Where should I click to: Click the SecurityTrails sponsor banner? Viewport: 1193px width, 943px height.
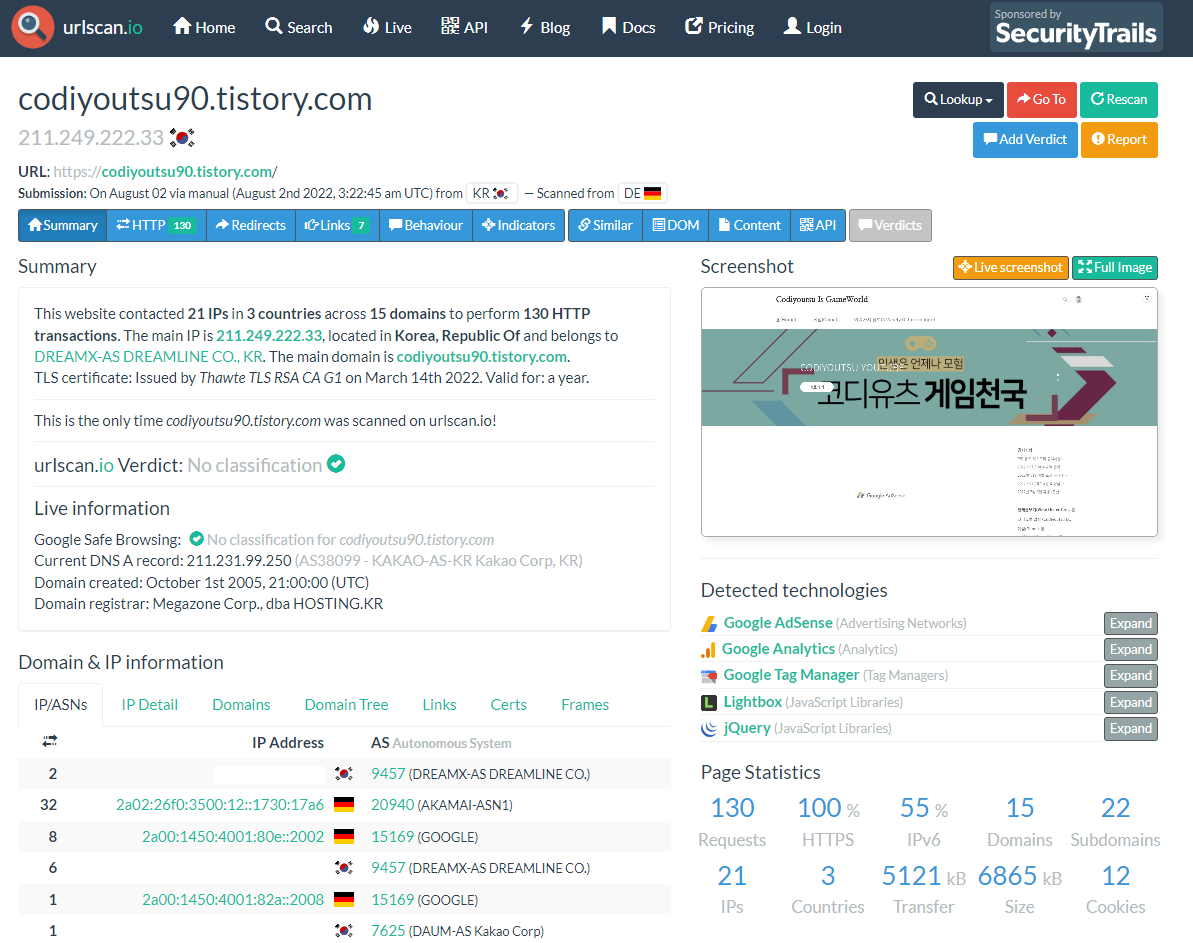1076,27
